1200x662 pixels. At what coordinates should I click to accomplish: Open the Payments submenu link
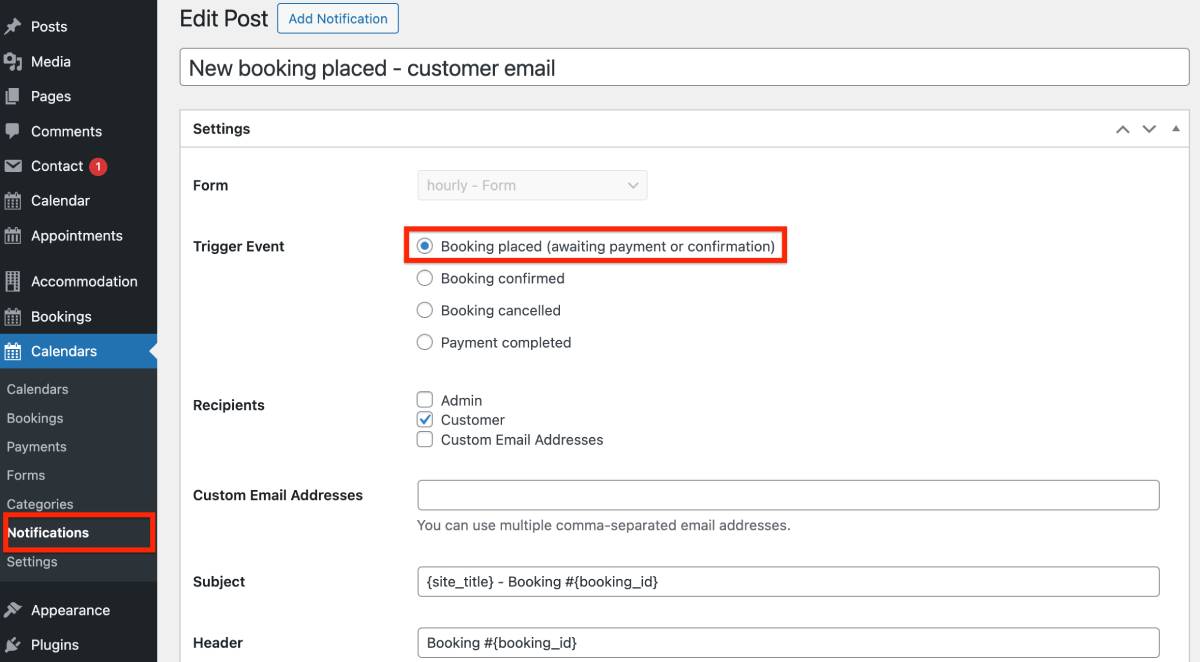(36, 447)
